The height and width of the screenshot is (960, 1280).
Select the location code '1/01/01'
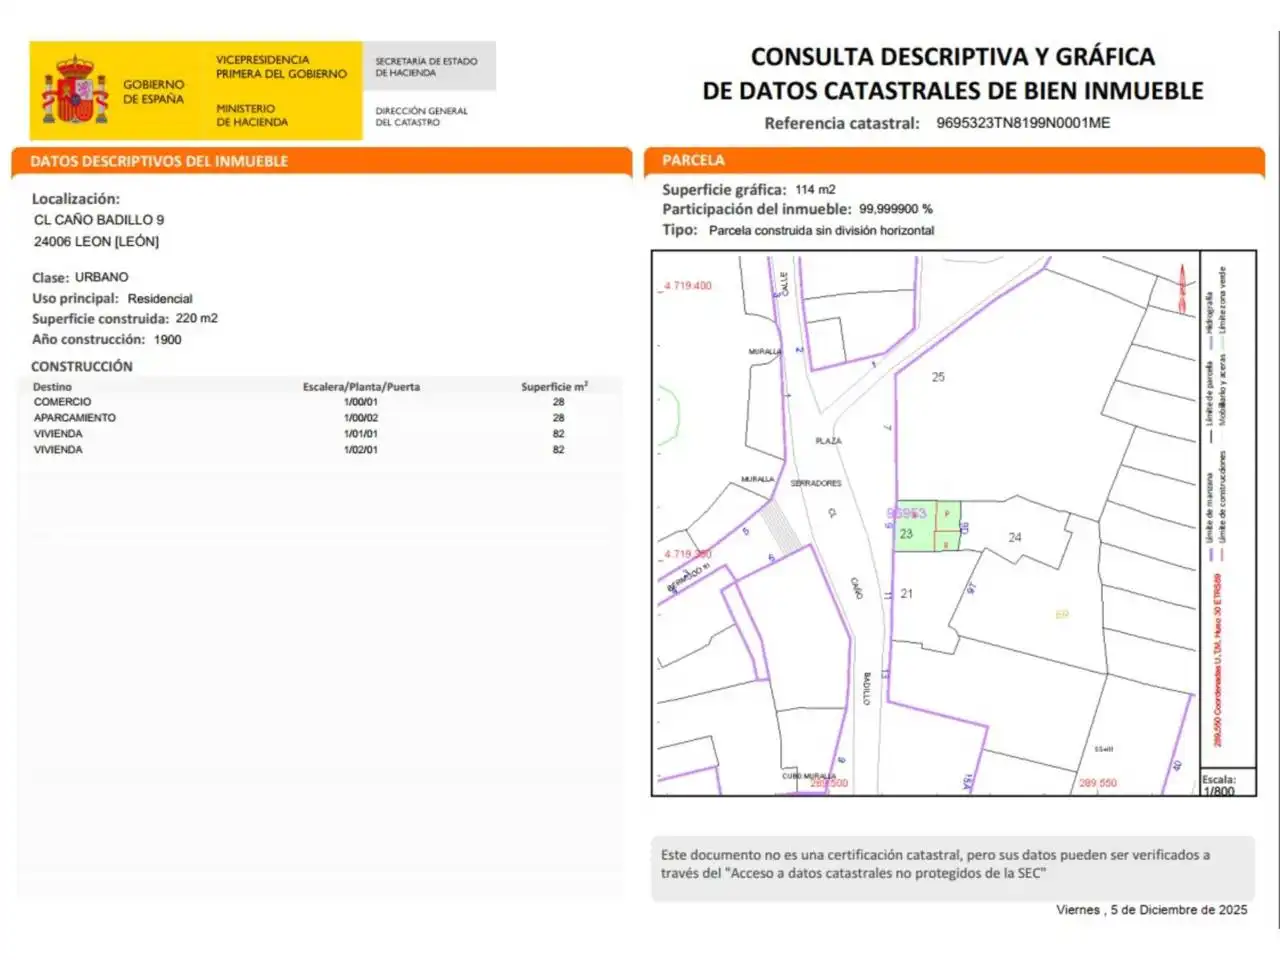point(361,434)
